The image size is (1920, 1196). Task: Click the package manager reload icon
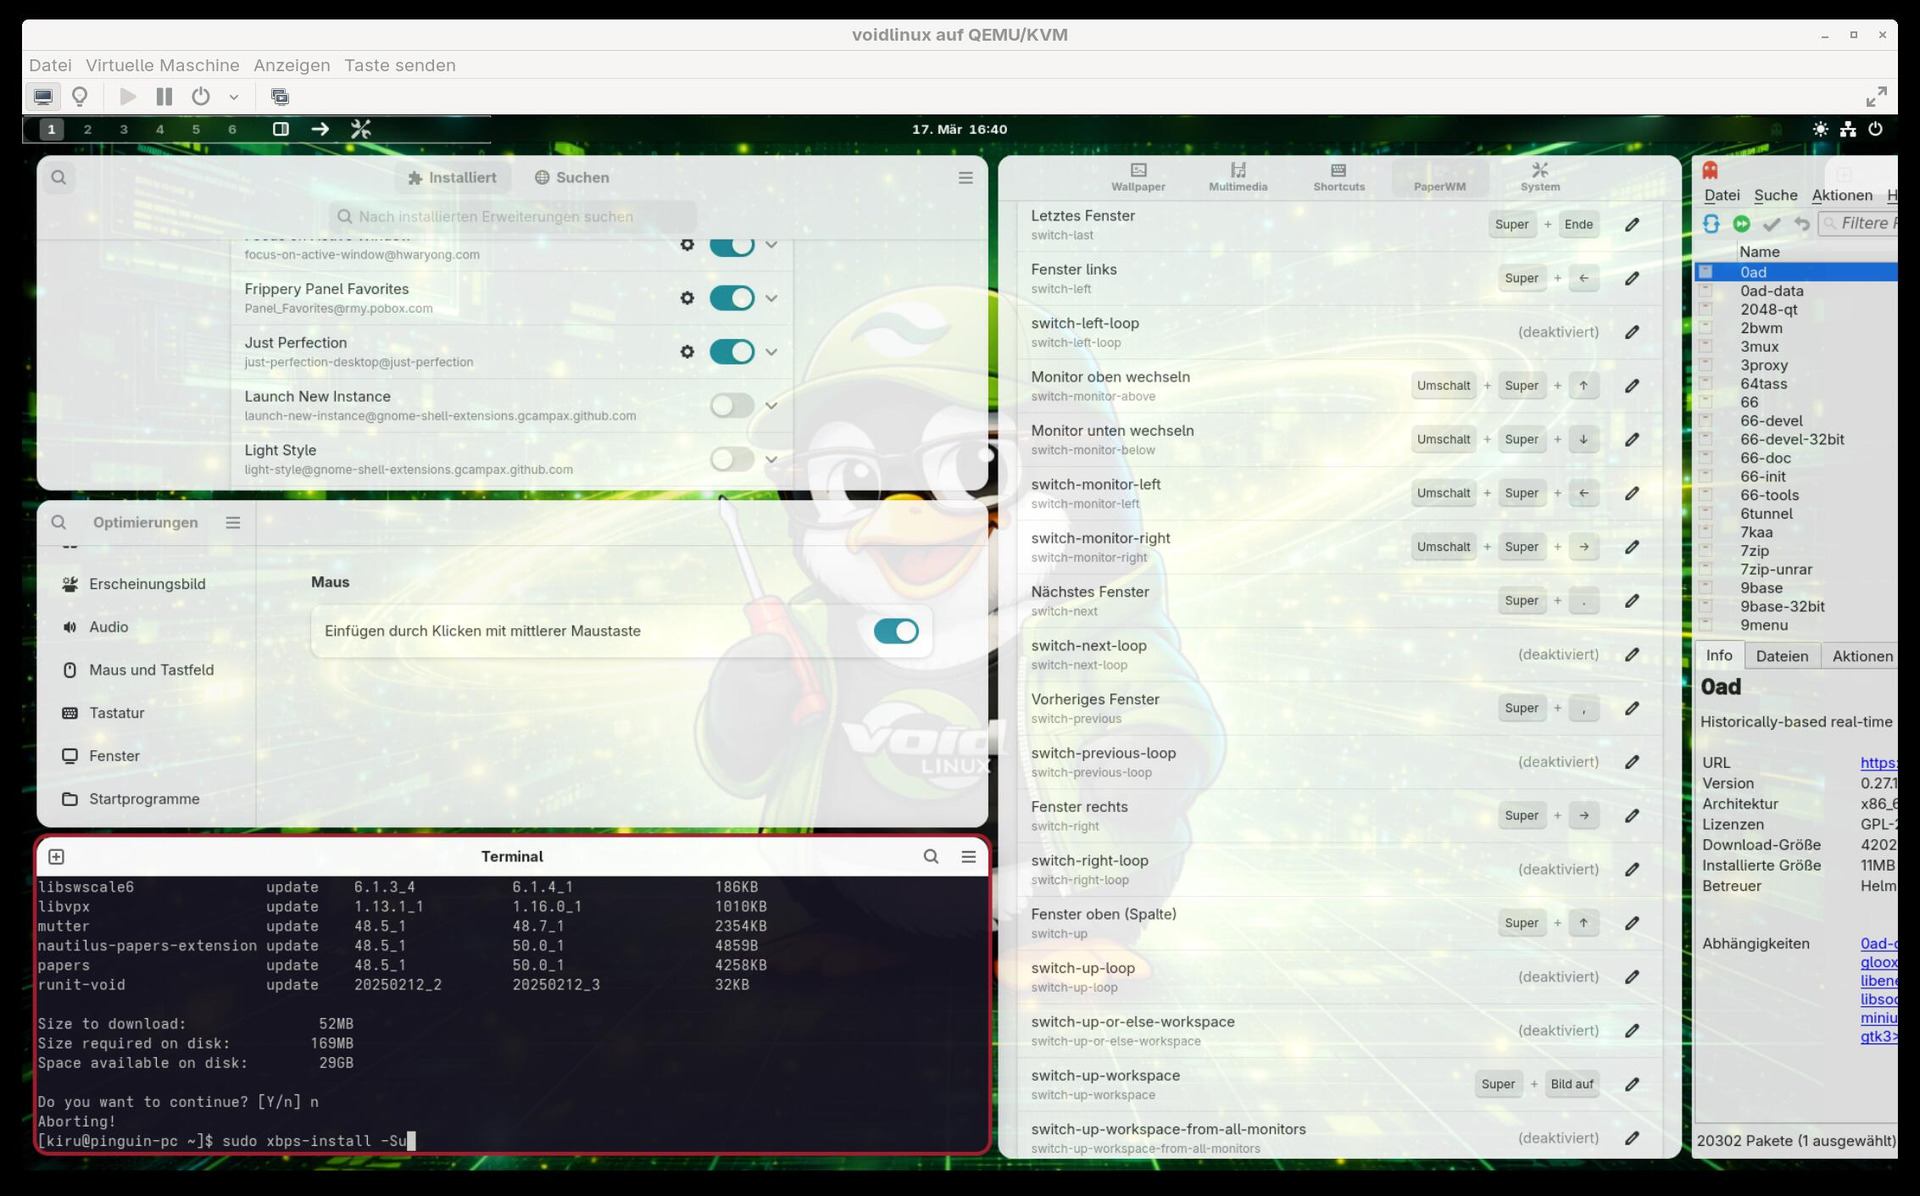(1711, 224)
